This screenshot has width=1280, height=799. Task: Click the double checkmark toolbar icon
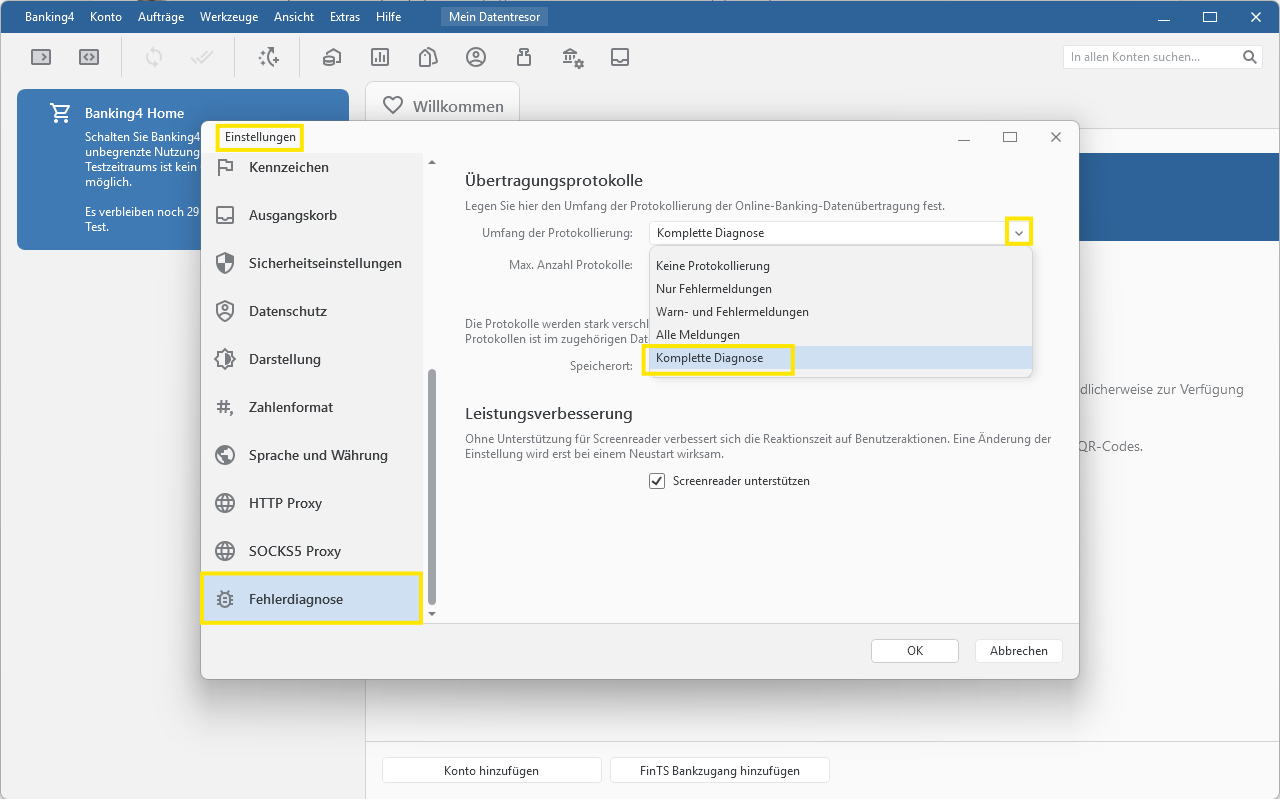coord(202,57)
